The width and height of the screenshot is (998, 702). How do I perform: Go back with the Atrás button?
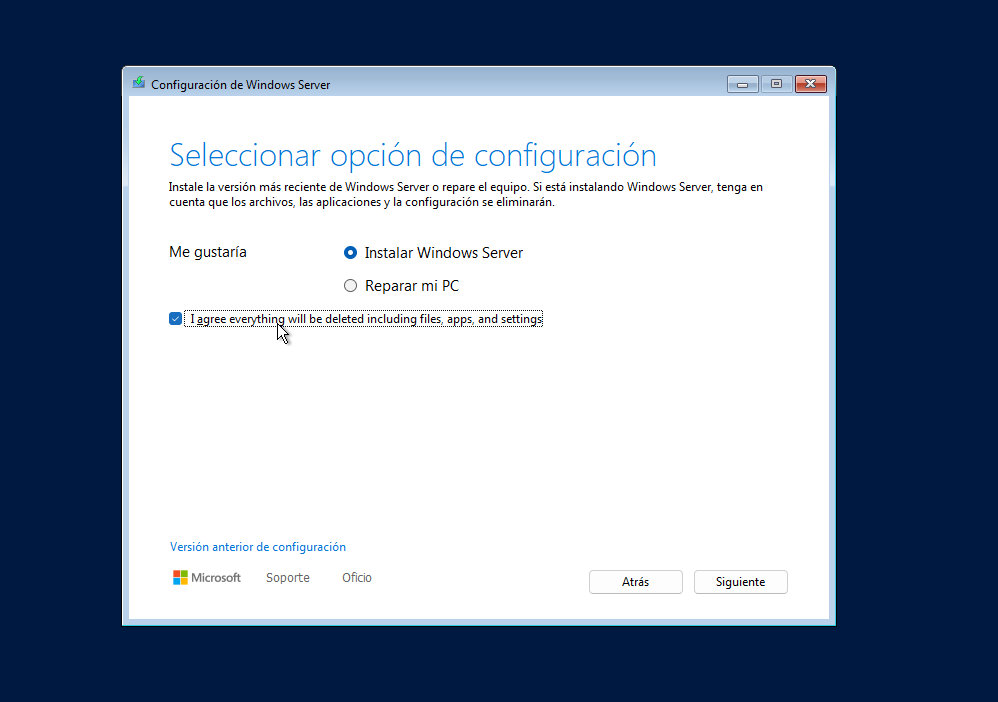pos(635,582)
